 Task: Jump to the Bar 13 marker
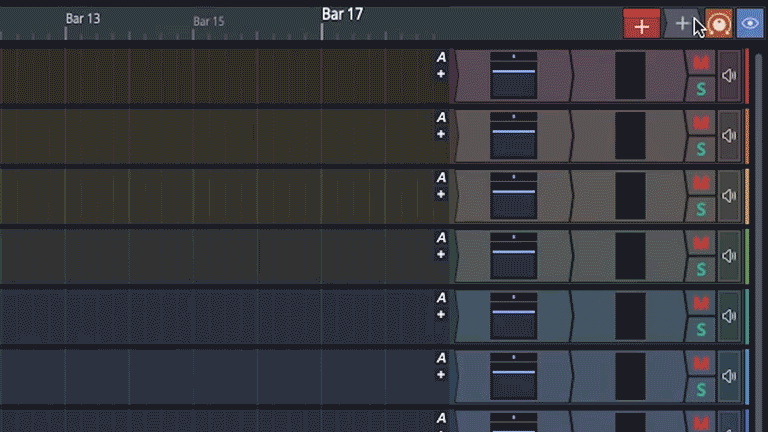[x=83, y=19]
